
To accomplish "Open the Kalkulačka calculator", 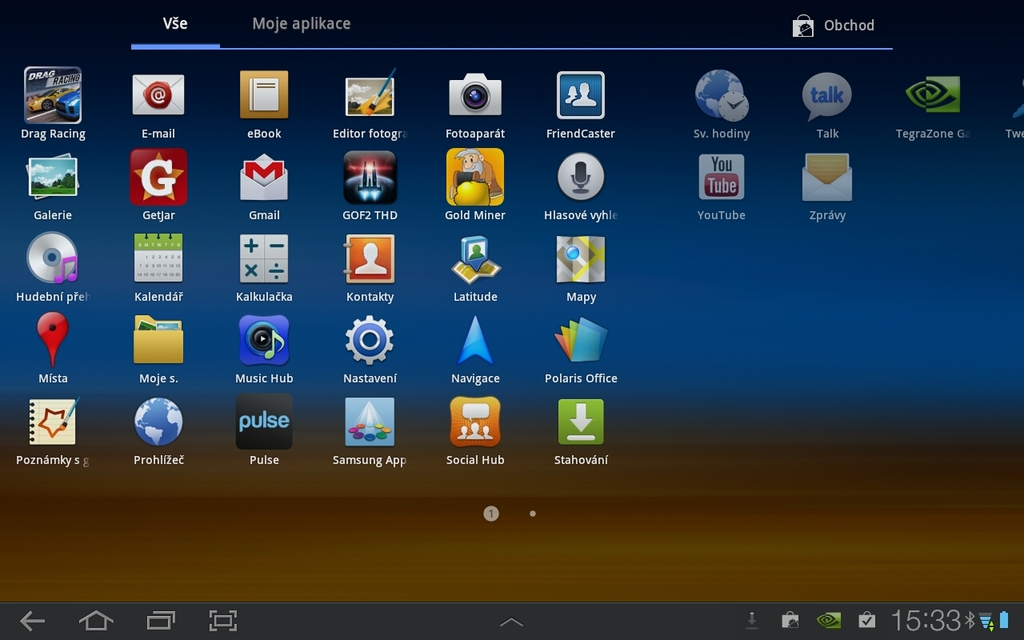I will point(263,260).
